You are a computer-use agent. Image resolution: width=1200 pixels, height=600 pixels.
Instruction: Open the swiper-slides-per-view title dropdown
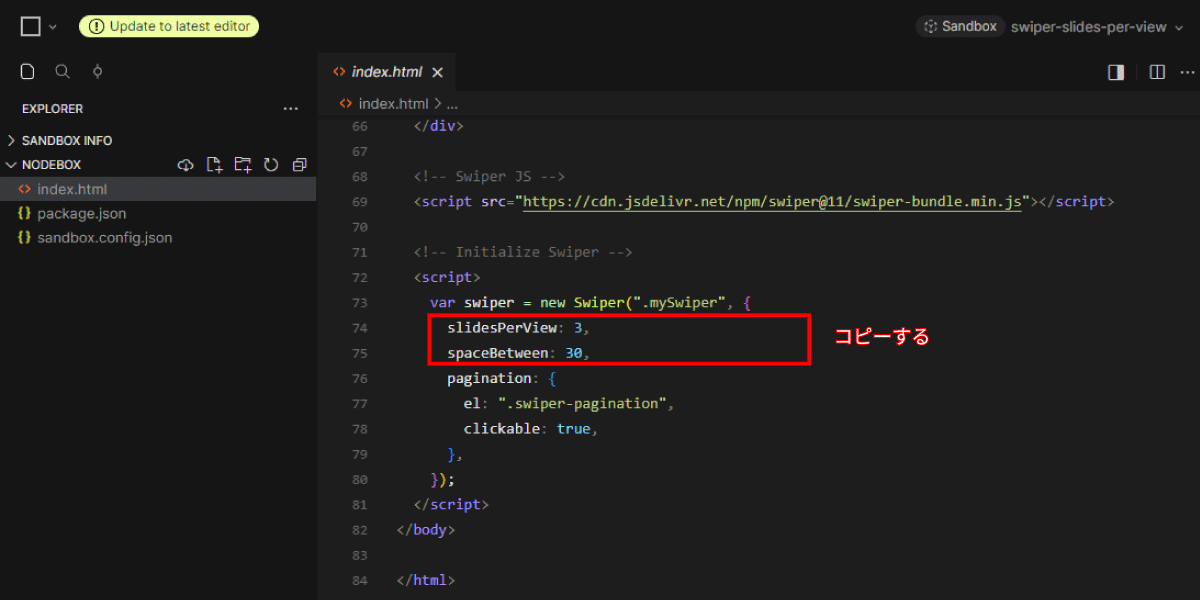tap(1097, 27)
